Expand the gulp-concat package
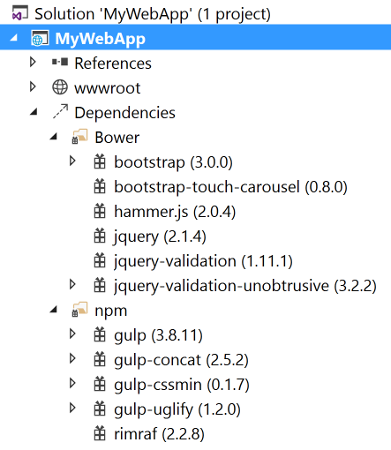 [x=72, y=358]
